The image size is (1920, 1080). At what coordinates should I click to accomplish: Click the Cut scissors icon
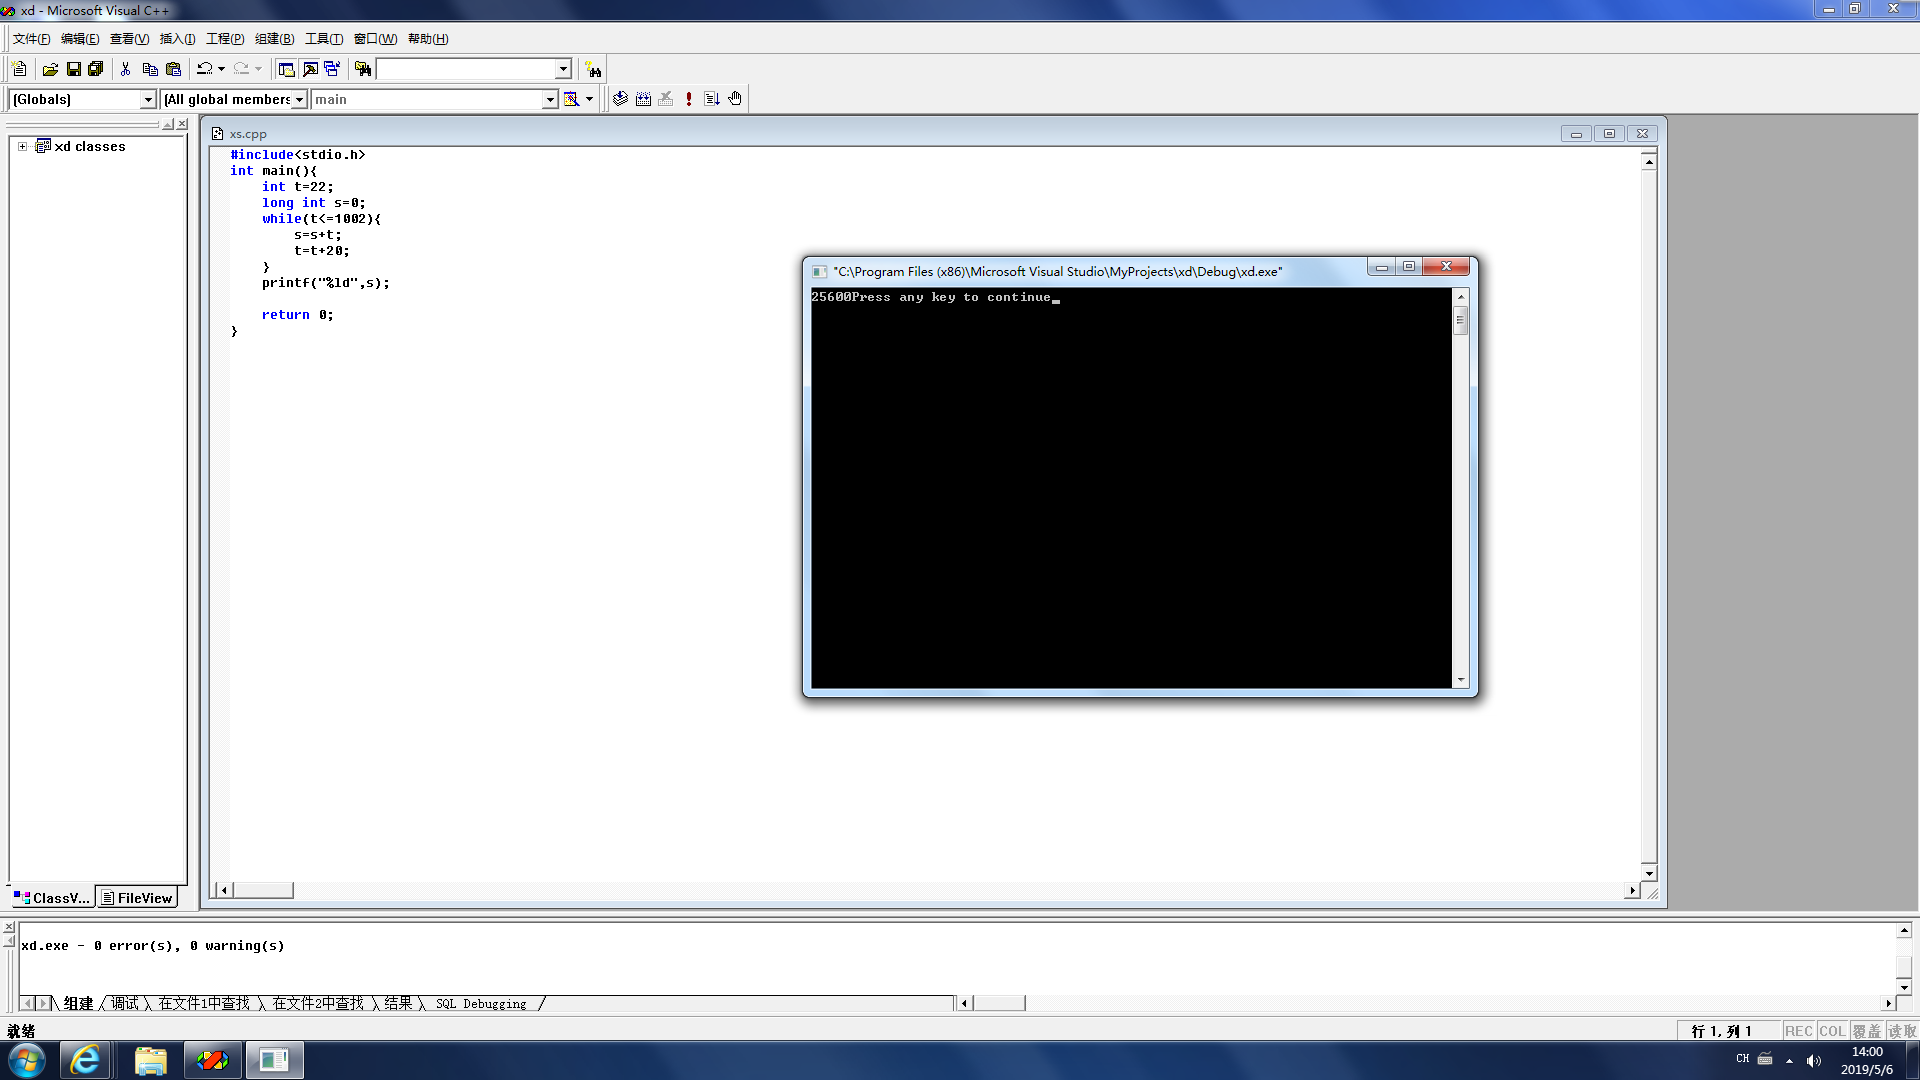click(125, 69)
